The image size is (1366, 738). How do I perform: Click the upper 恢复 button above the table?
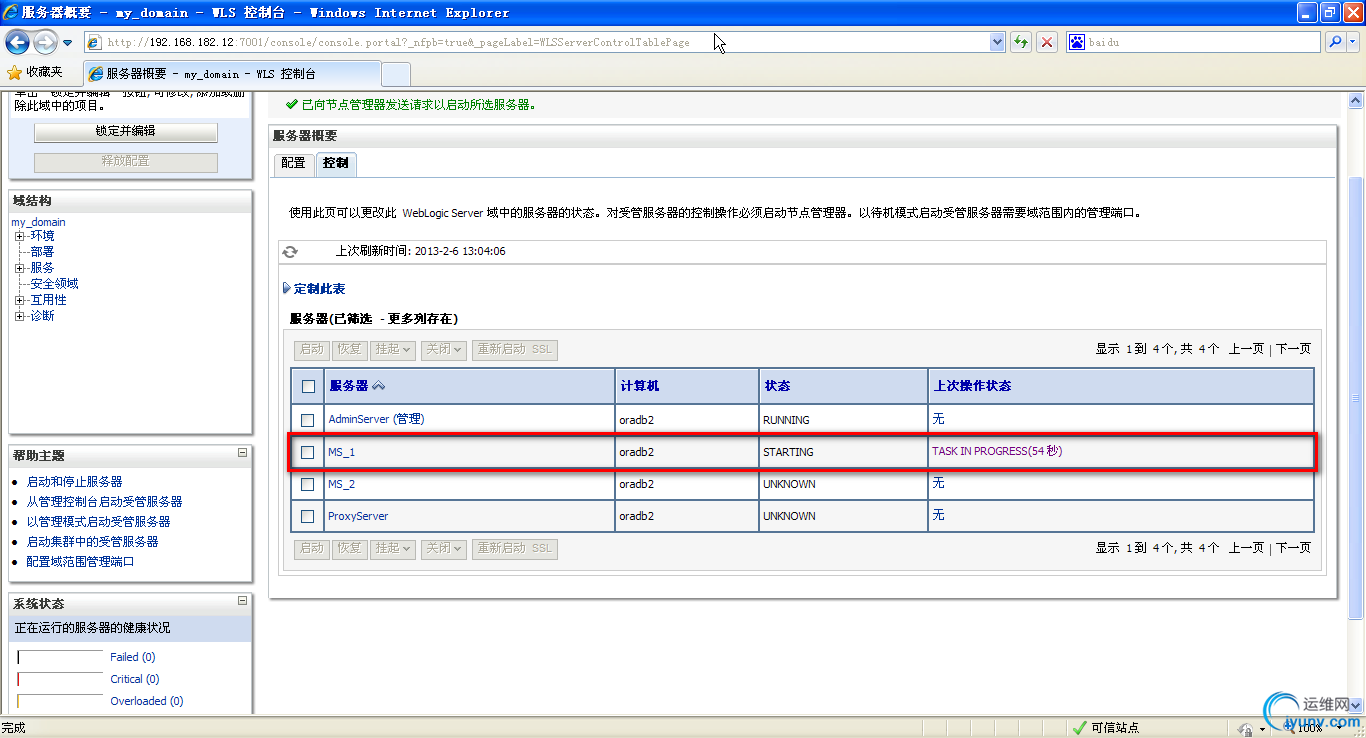(x=349, y=350)
